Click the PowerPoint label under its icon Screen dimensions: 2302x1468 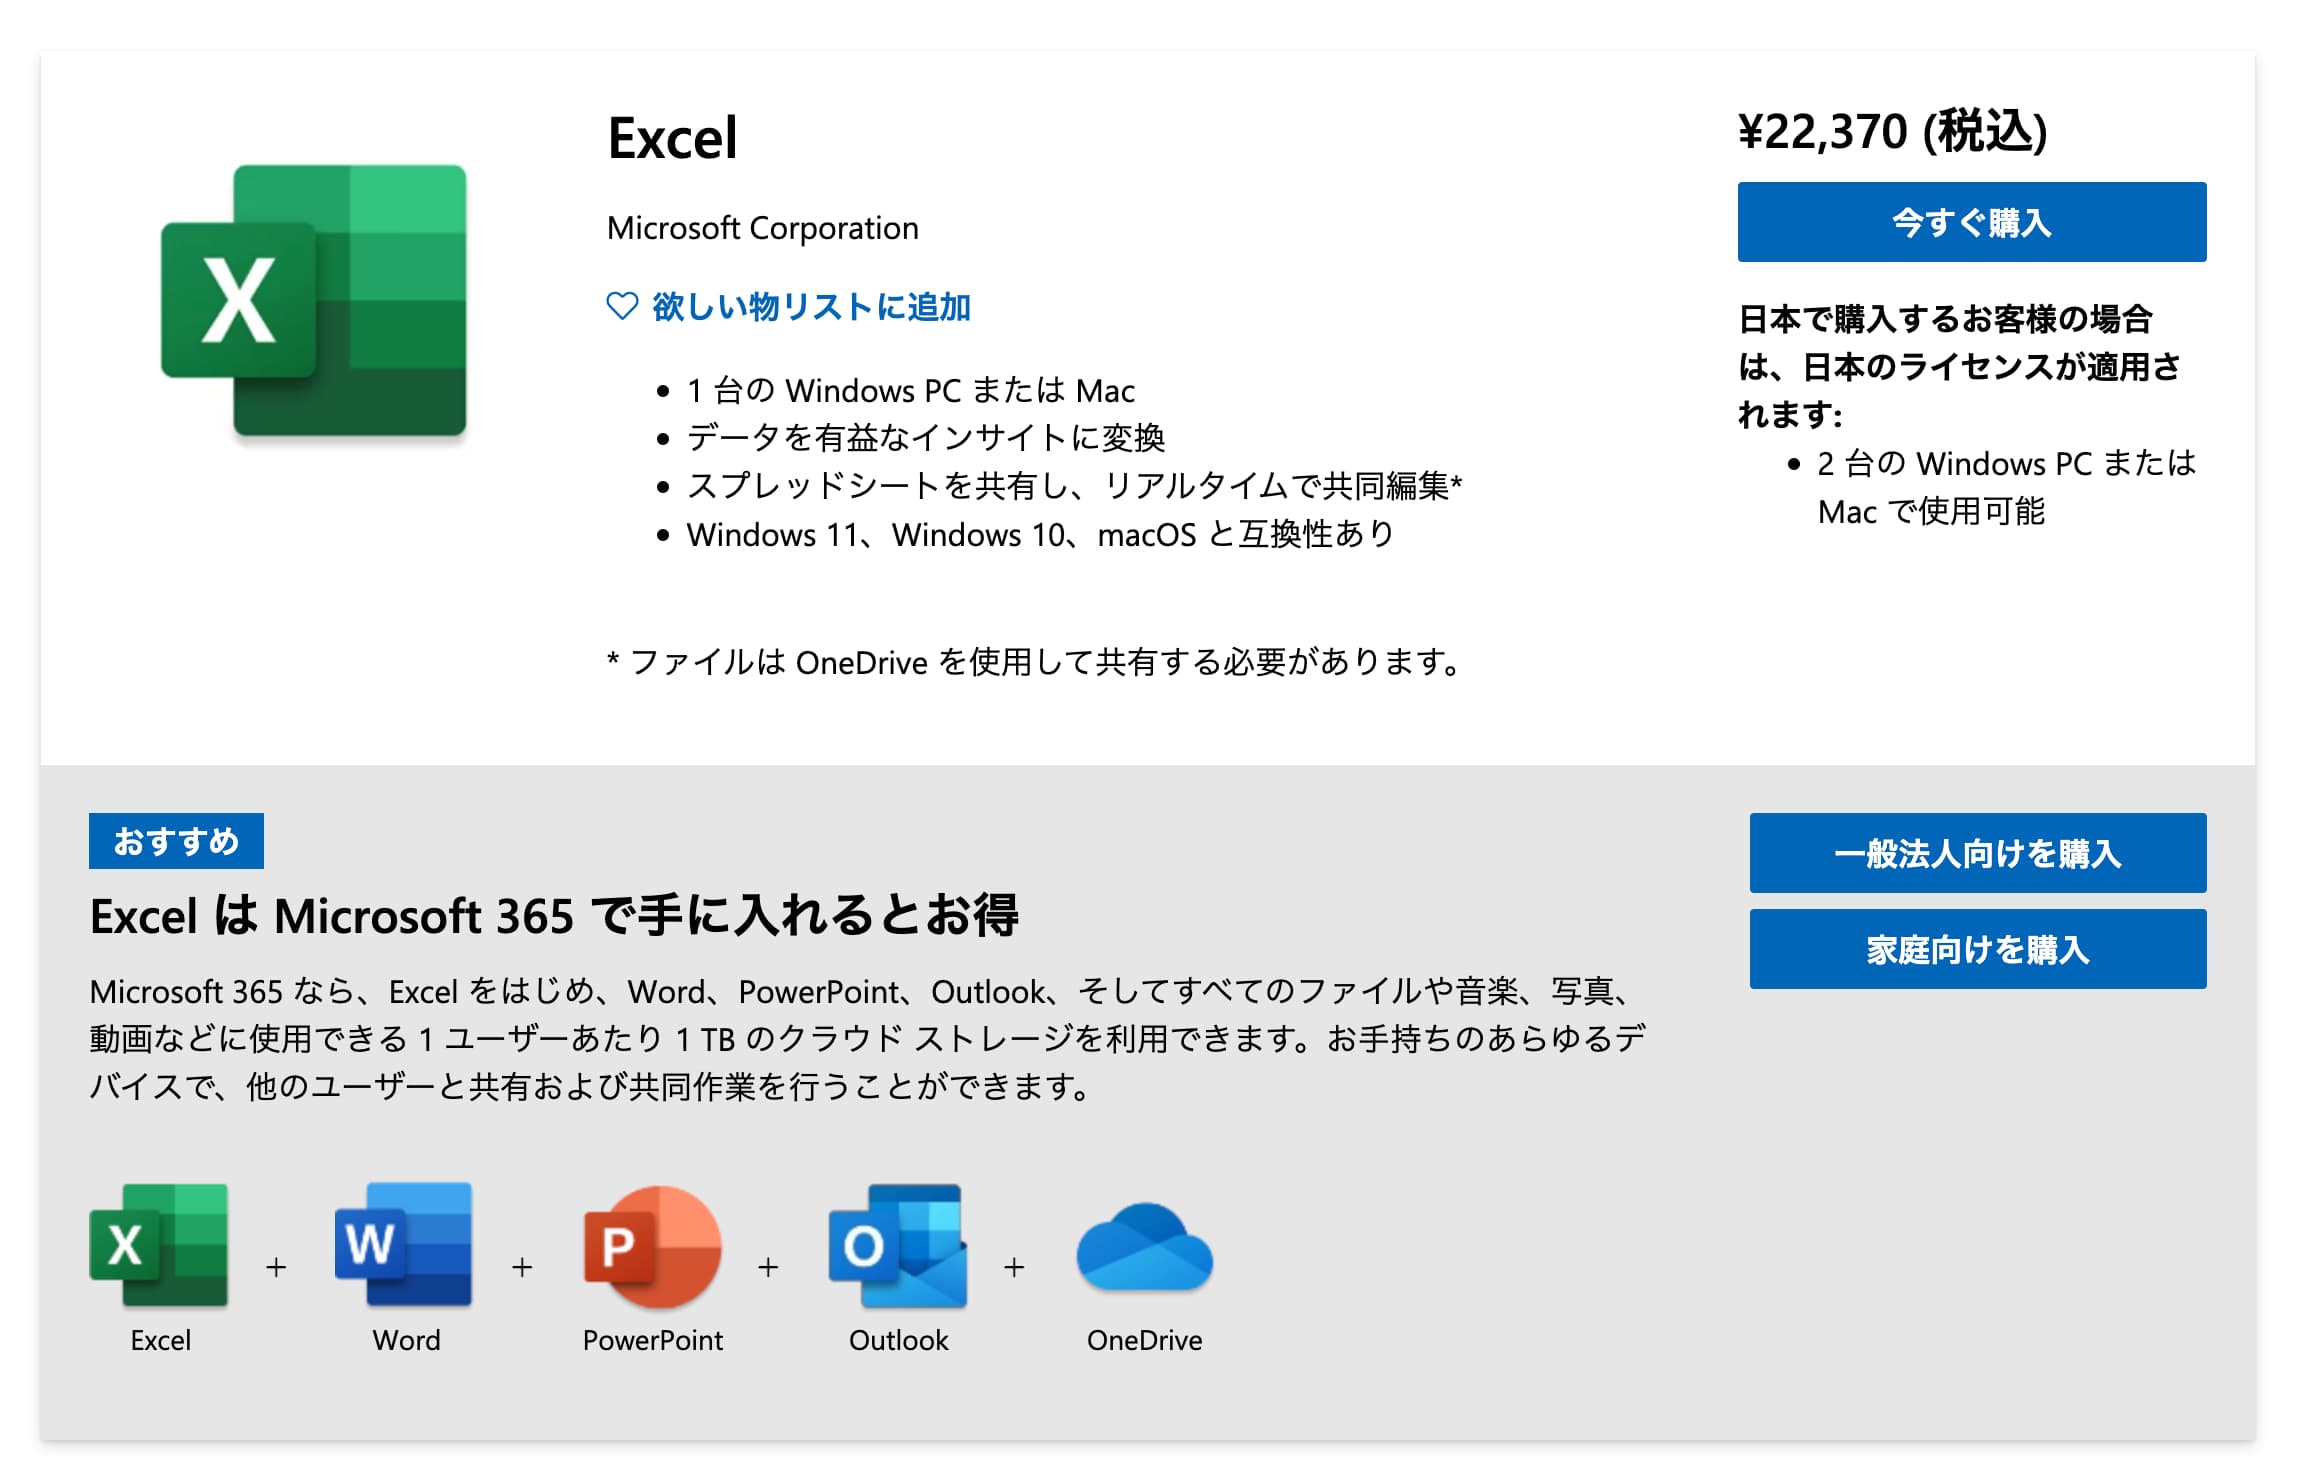(652, 1340)
